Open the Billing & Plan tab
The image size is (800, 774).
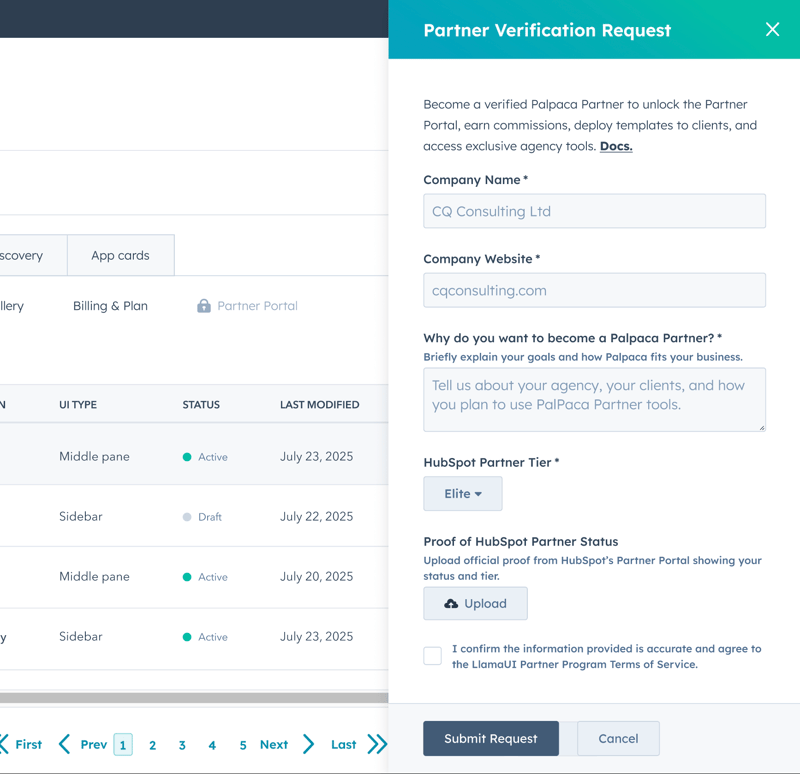point(110,306)
